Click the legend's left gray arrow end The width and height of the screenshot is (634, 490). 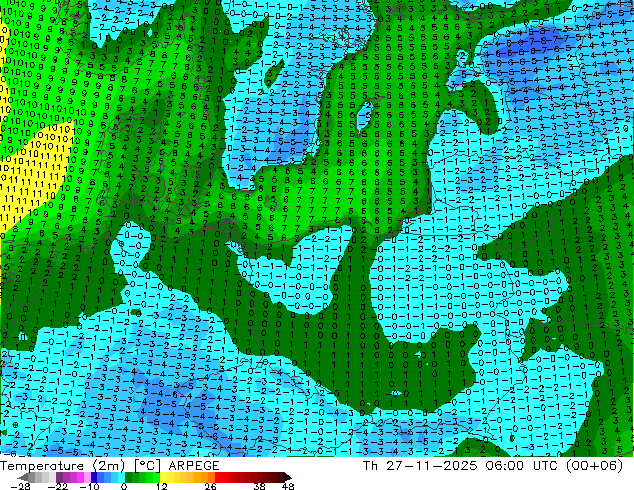click(23, 477)
